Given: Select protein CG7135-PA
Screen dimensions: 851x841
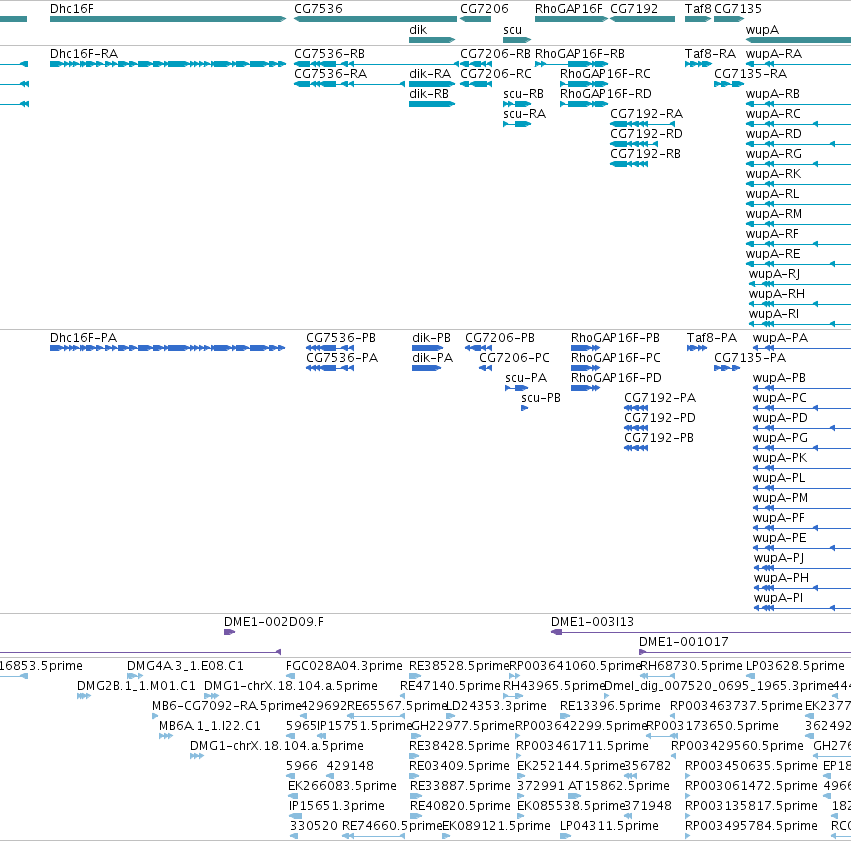Looking at the screenshot, I should point(727,368).
